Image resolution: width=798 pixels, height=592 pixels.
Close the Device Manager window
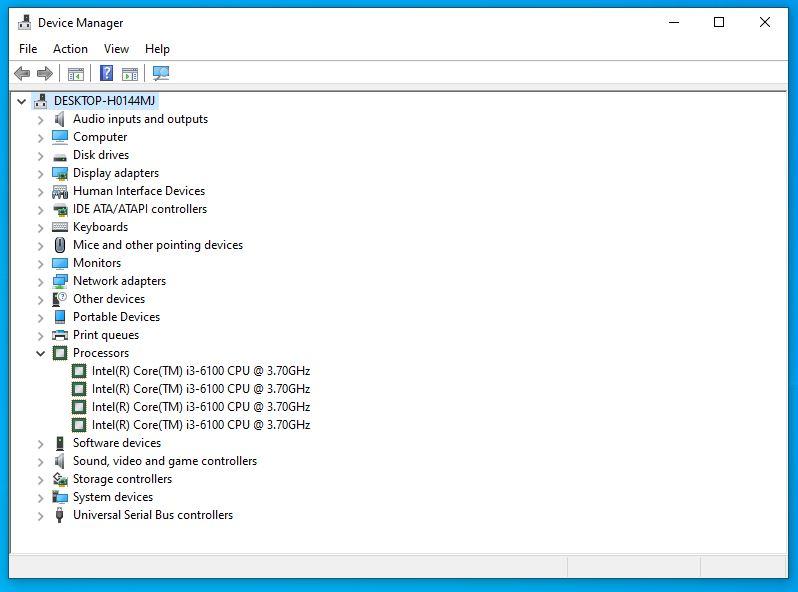764,22
